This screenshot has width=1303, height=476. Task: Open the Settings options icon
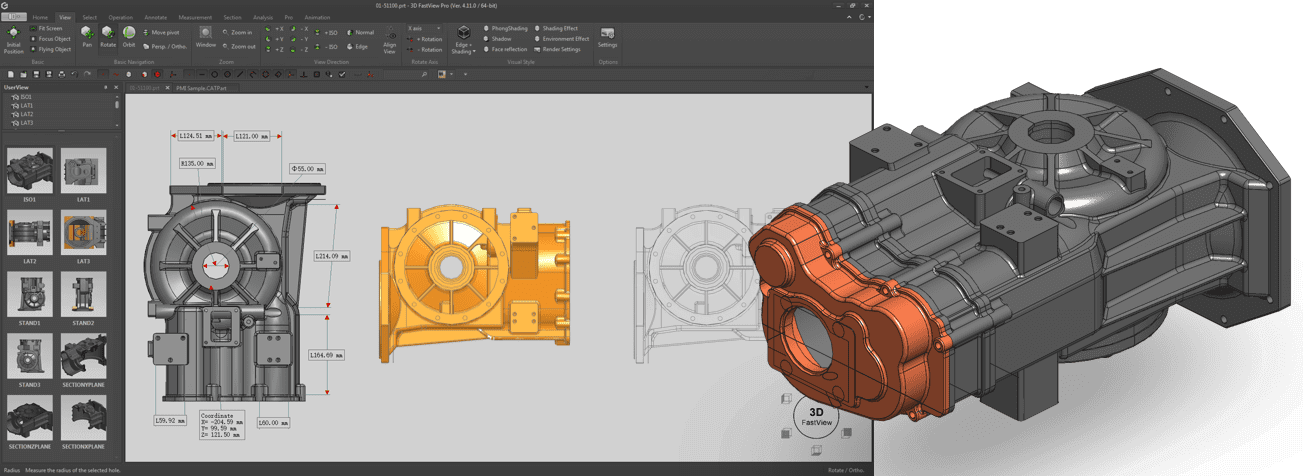coord(607,38)
